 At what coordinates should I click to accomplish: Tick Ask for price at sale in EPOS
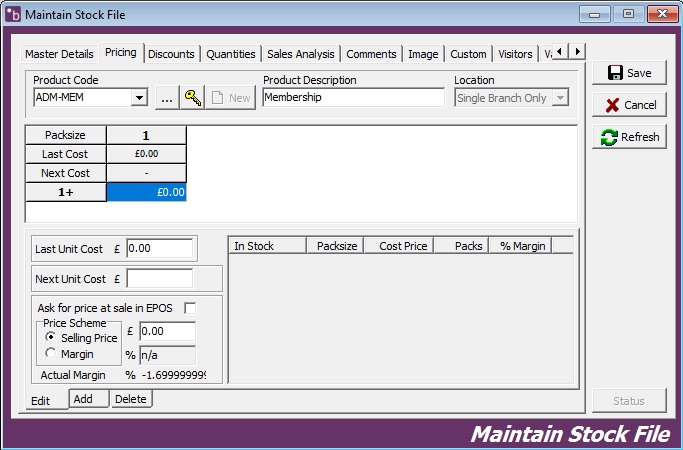[190, 307]
